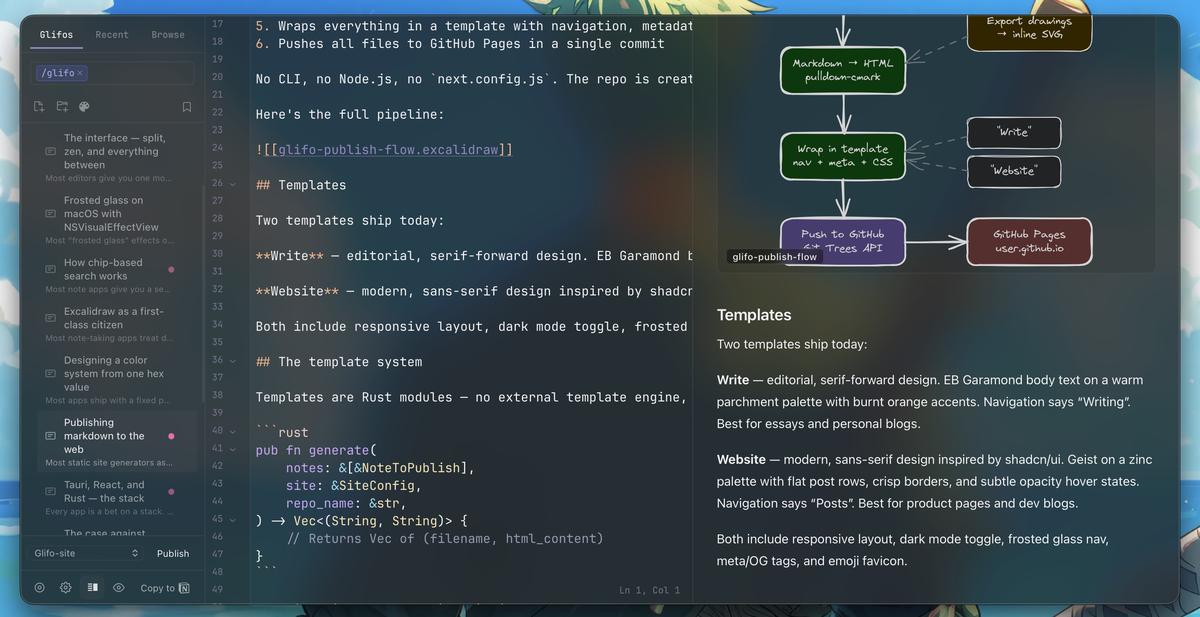Click pink dot on 'Tauri, React, and Rust'
Viewport: 1200px width, 617px height.
click(x=171, y=491)
